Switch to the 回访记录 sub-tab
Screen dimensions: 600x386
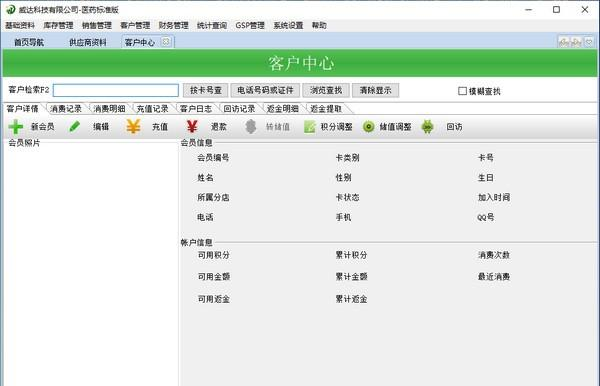click(239, 109)
